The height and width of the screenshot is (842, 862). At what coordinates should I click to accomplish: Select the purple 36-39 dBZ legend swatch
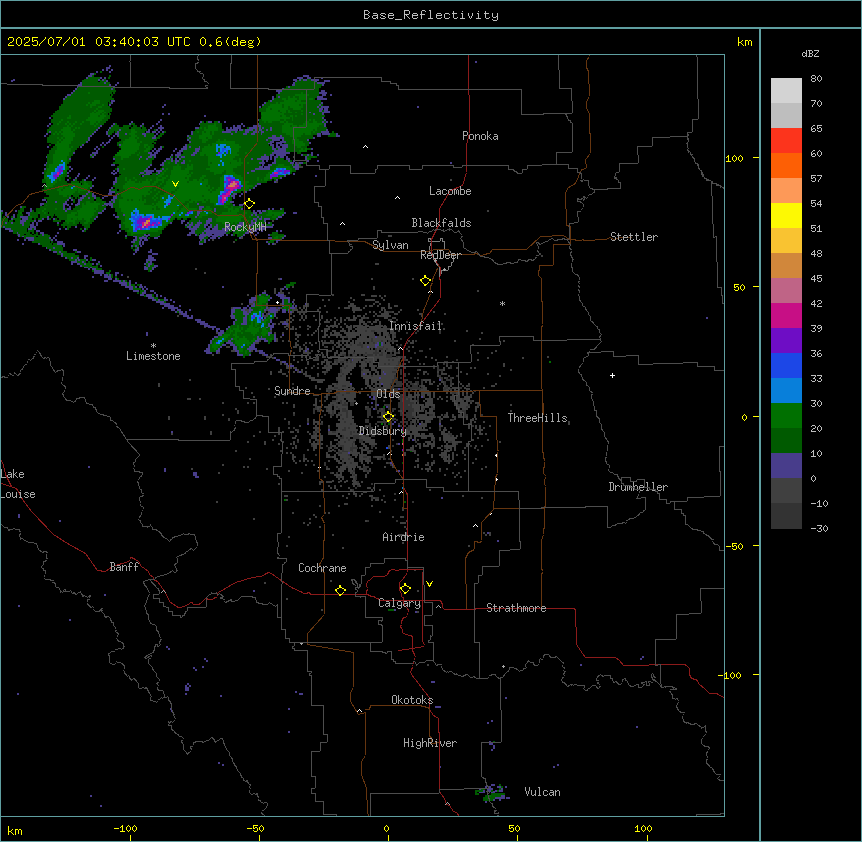coord(786,341)
